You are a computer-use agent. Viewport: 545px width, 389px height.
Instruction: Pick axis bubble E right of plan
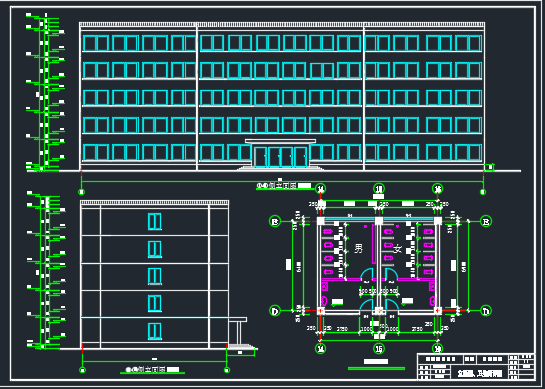point(486,221)
